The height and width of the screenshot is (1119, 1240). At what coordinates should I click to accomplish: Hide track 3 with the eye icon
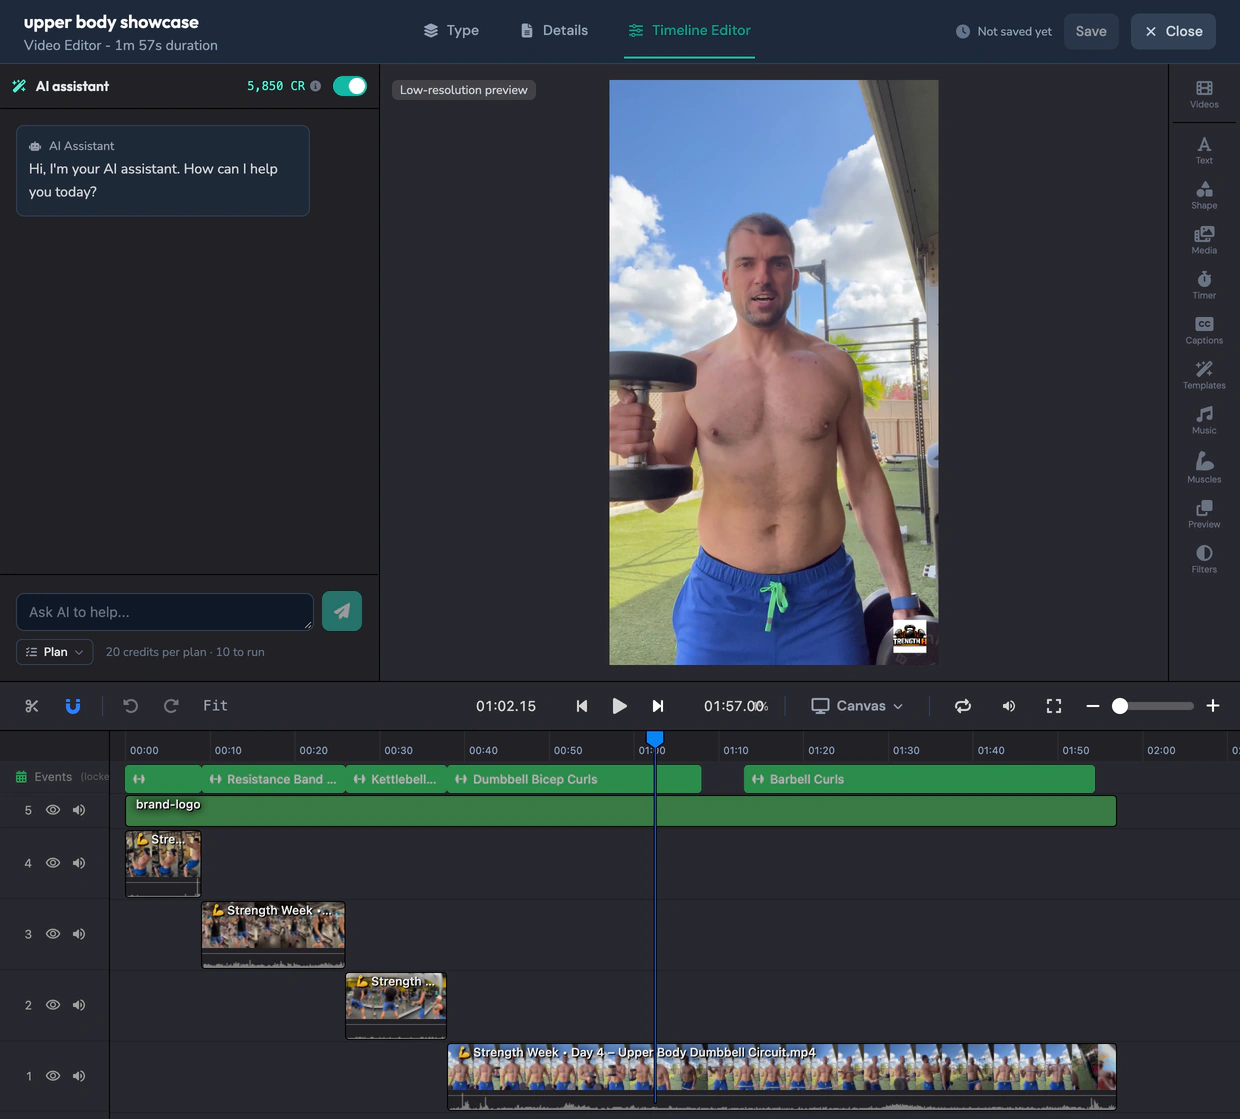tap(53, 934)
